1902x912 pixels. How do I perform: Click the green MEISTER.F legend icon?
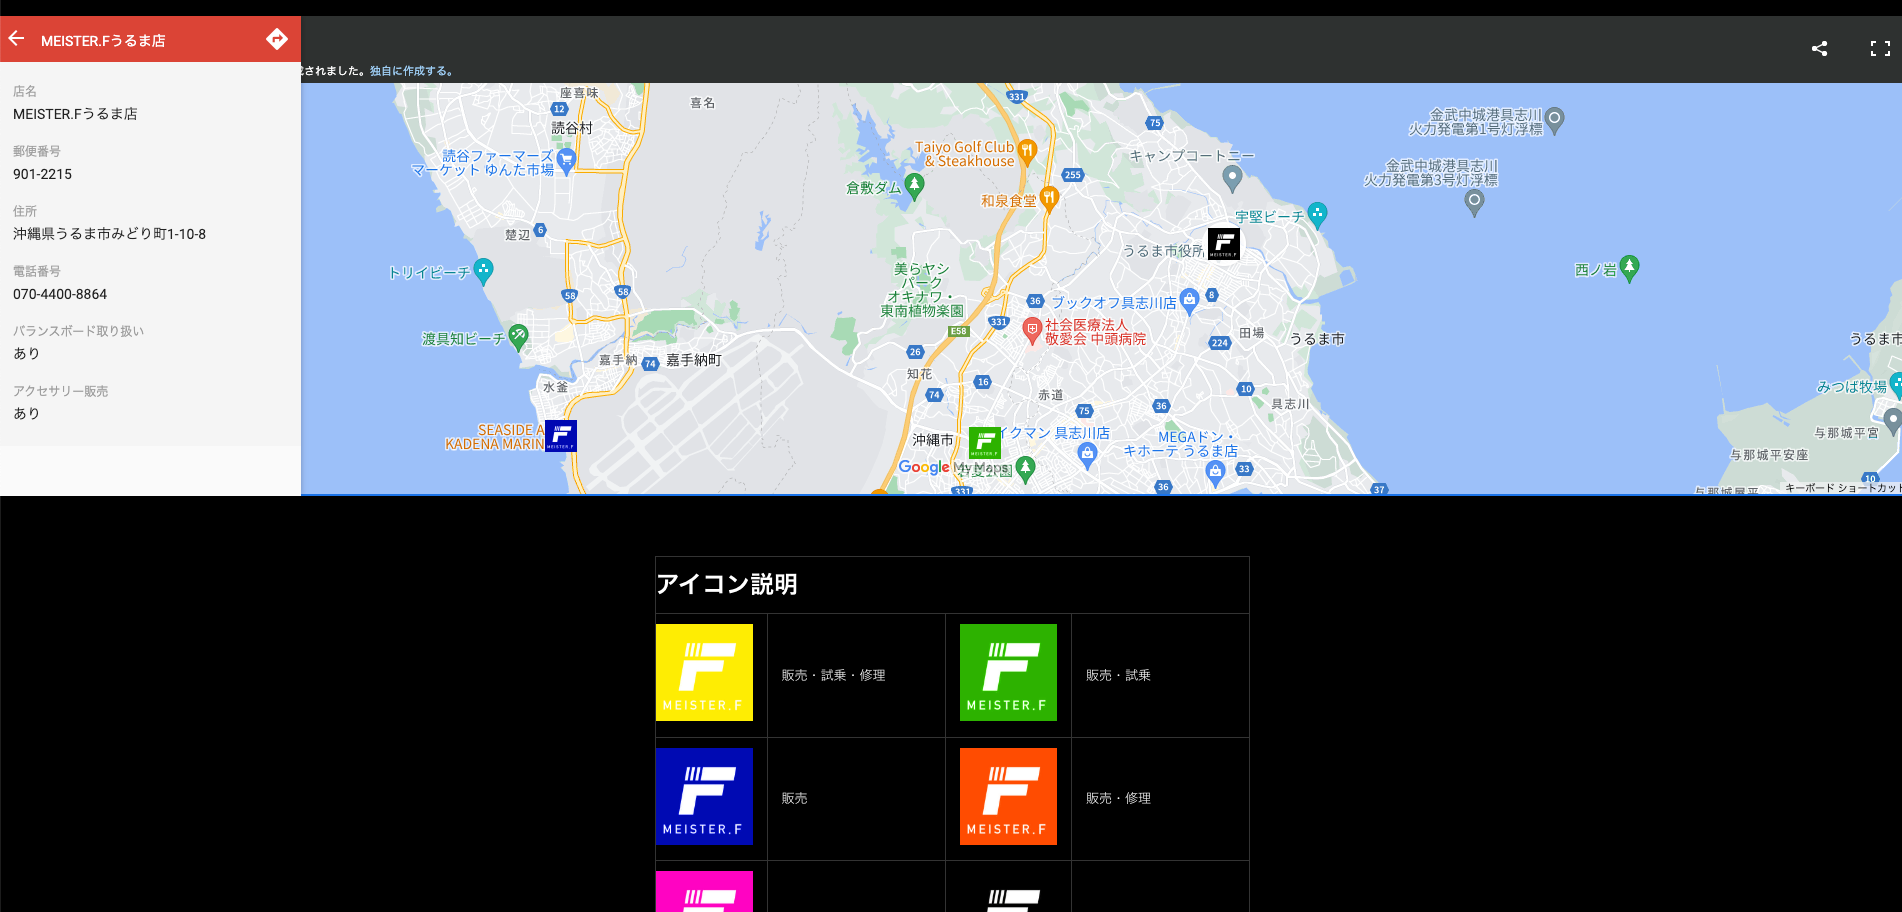1008,673
